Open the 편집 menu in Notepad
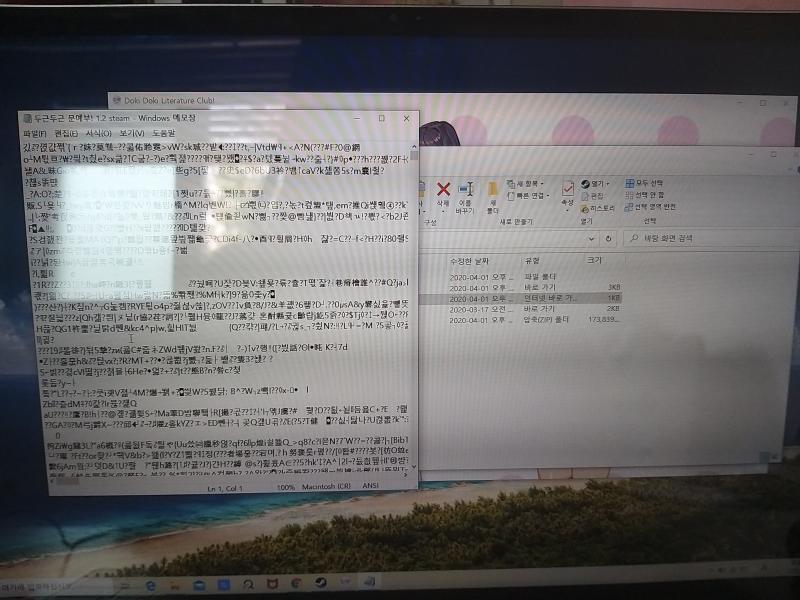 (x=66, y=134)
